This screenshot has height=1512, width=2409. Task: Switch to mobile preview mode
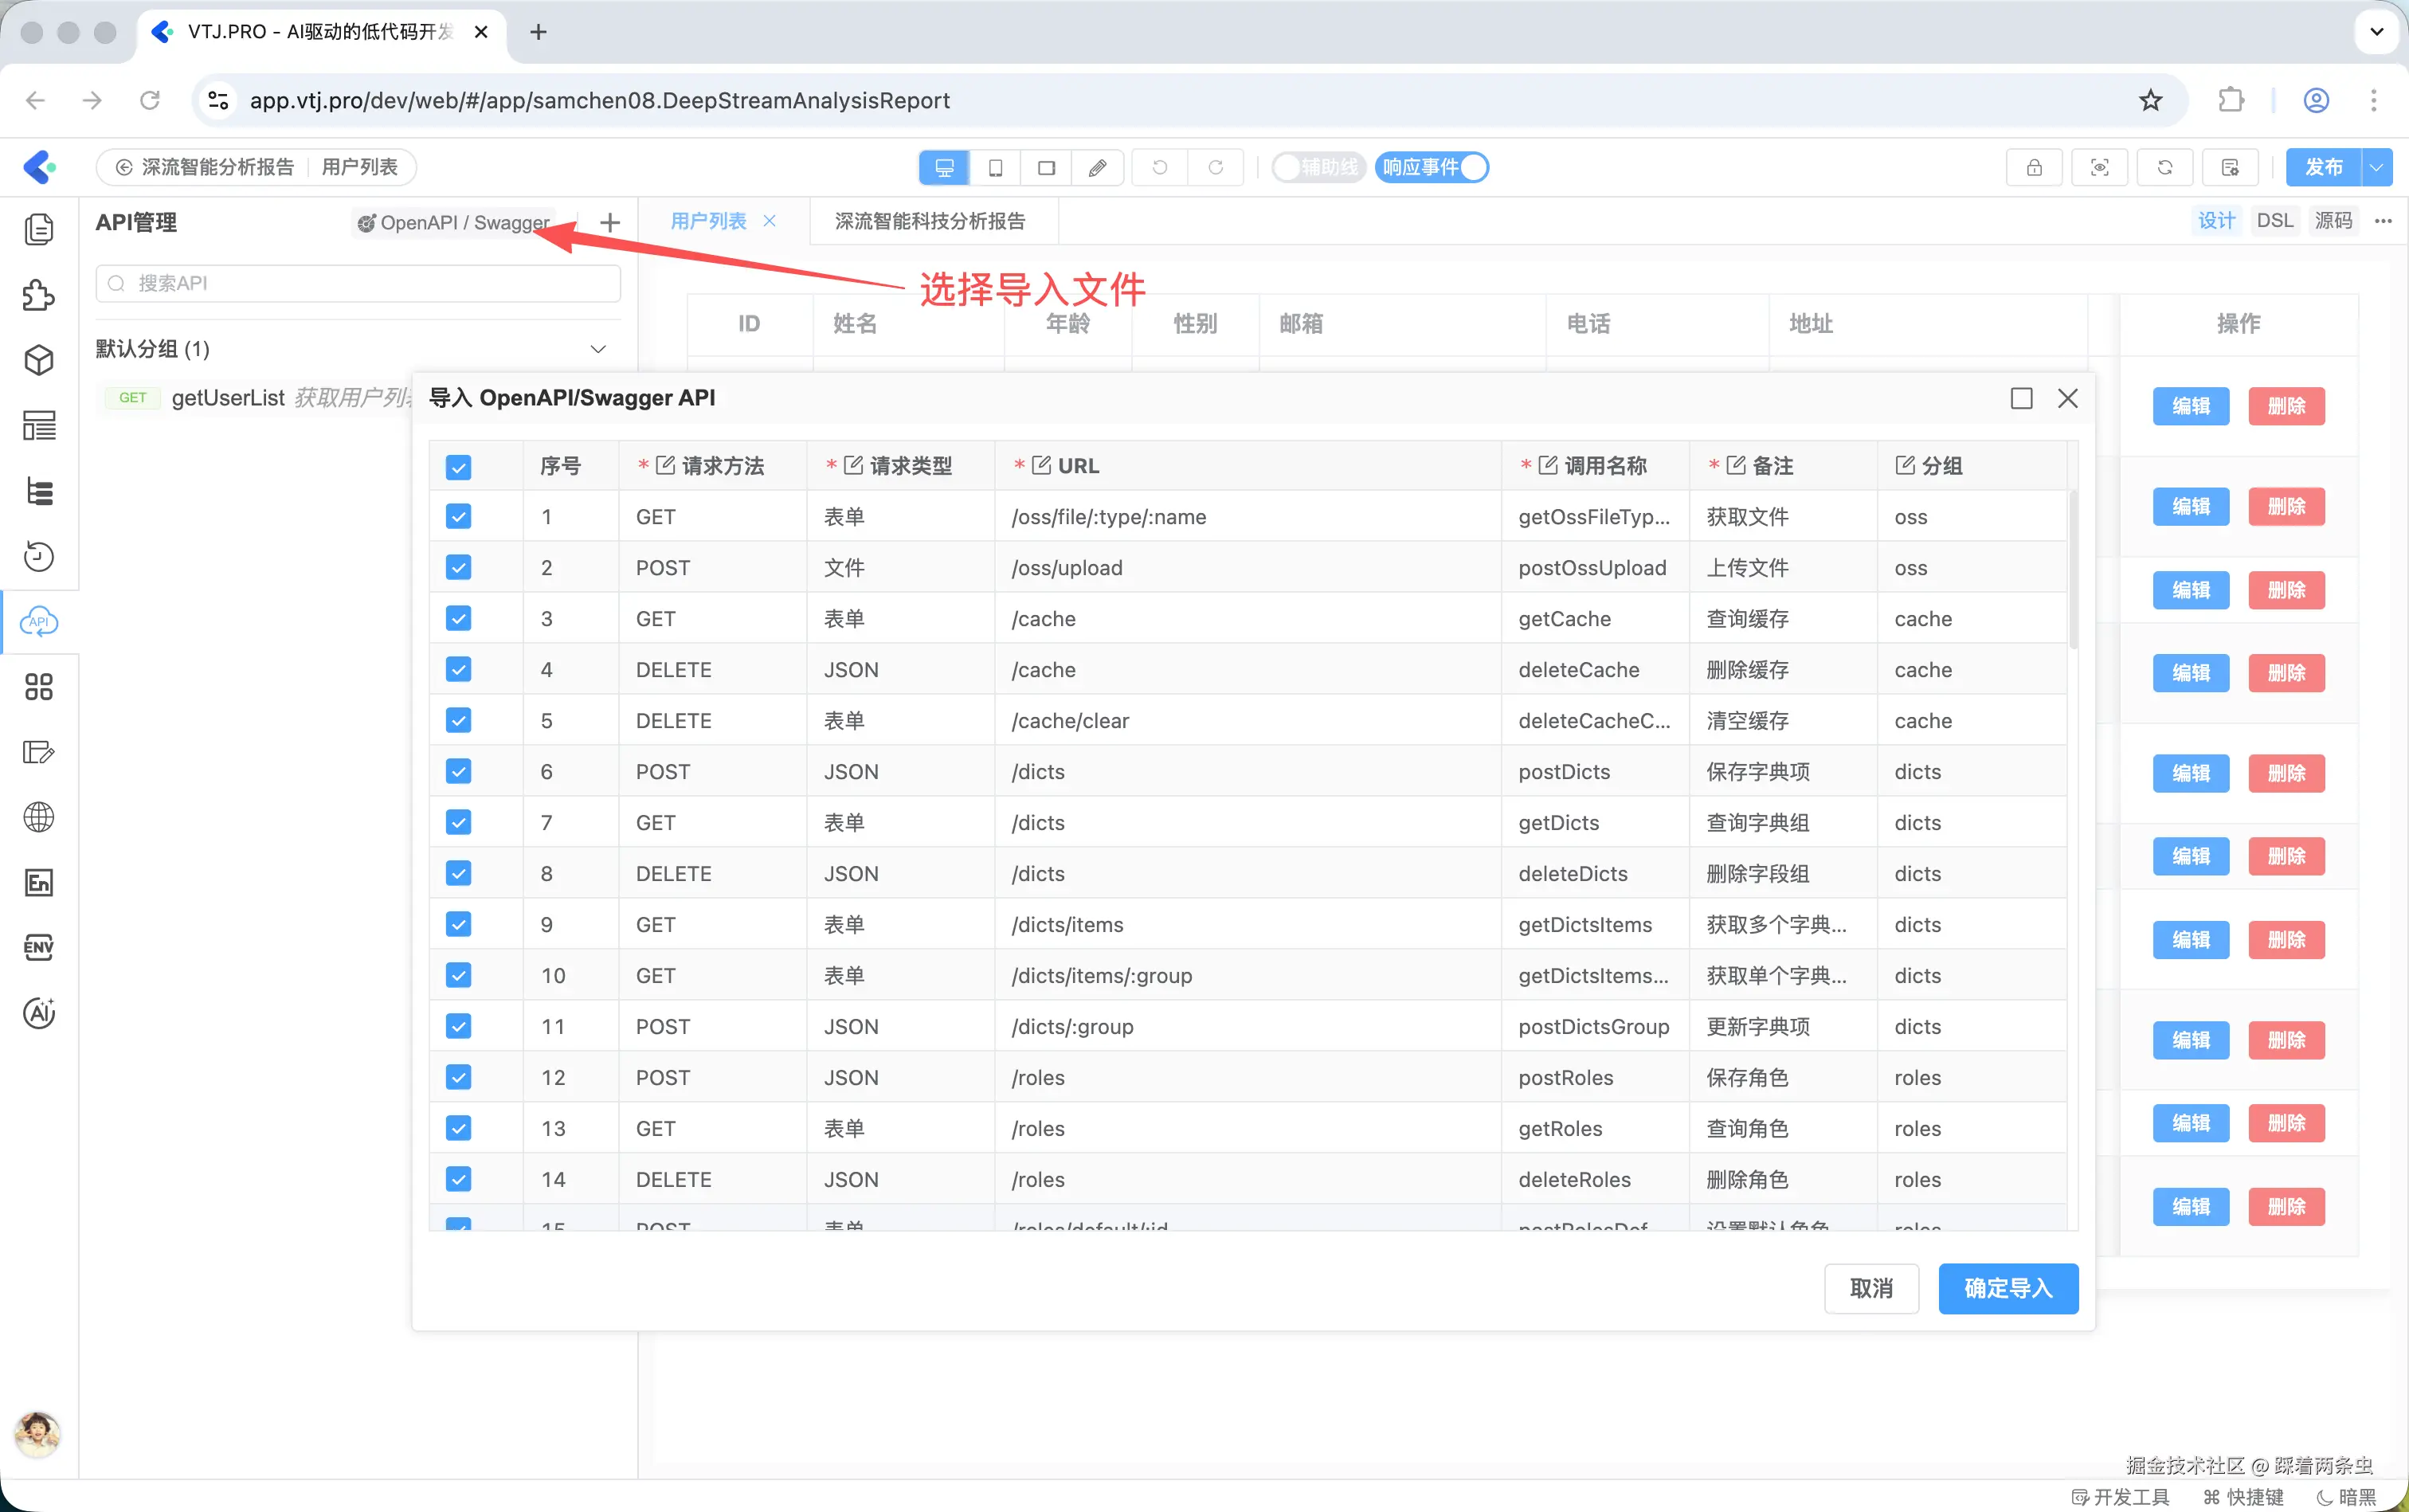click(994, 167)
